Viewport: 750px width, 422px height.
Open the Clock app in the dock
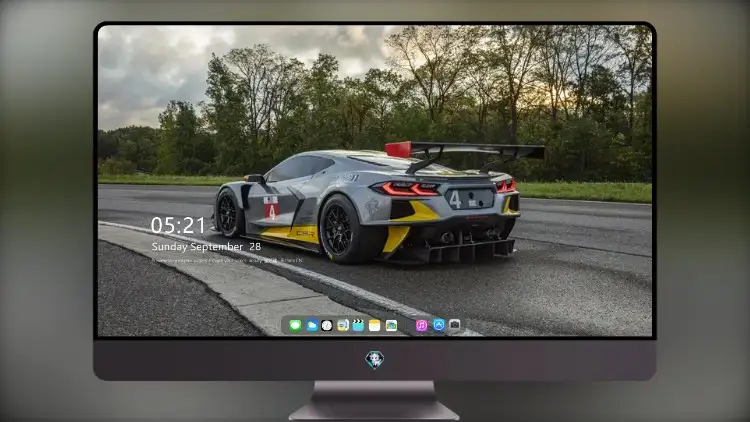pyautogui.click(x=327, y=325)
